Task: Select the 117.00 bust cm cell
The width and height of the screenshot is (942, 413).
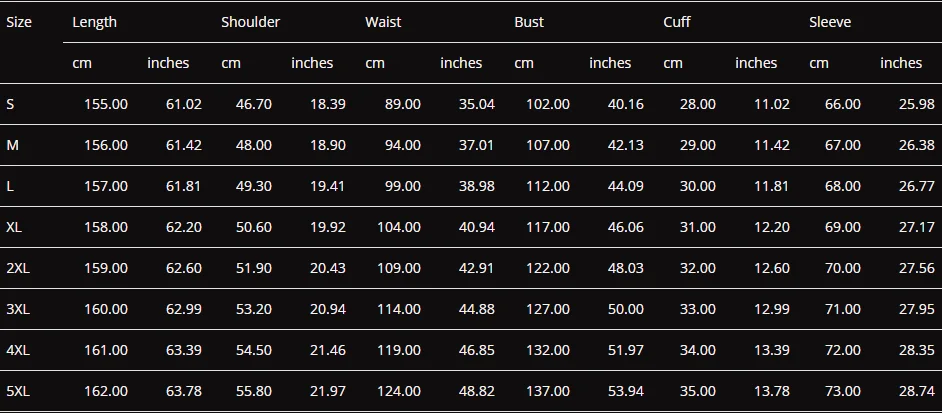Action: [x=548, y=227]
